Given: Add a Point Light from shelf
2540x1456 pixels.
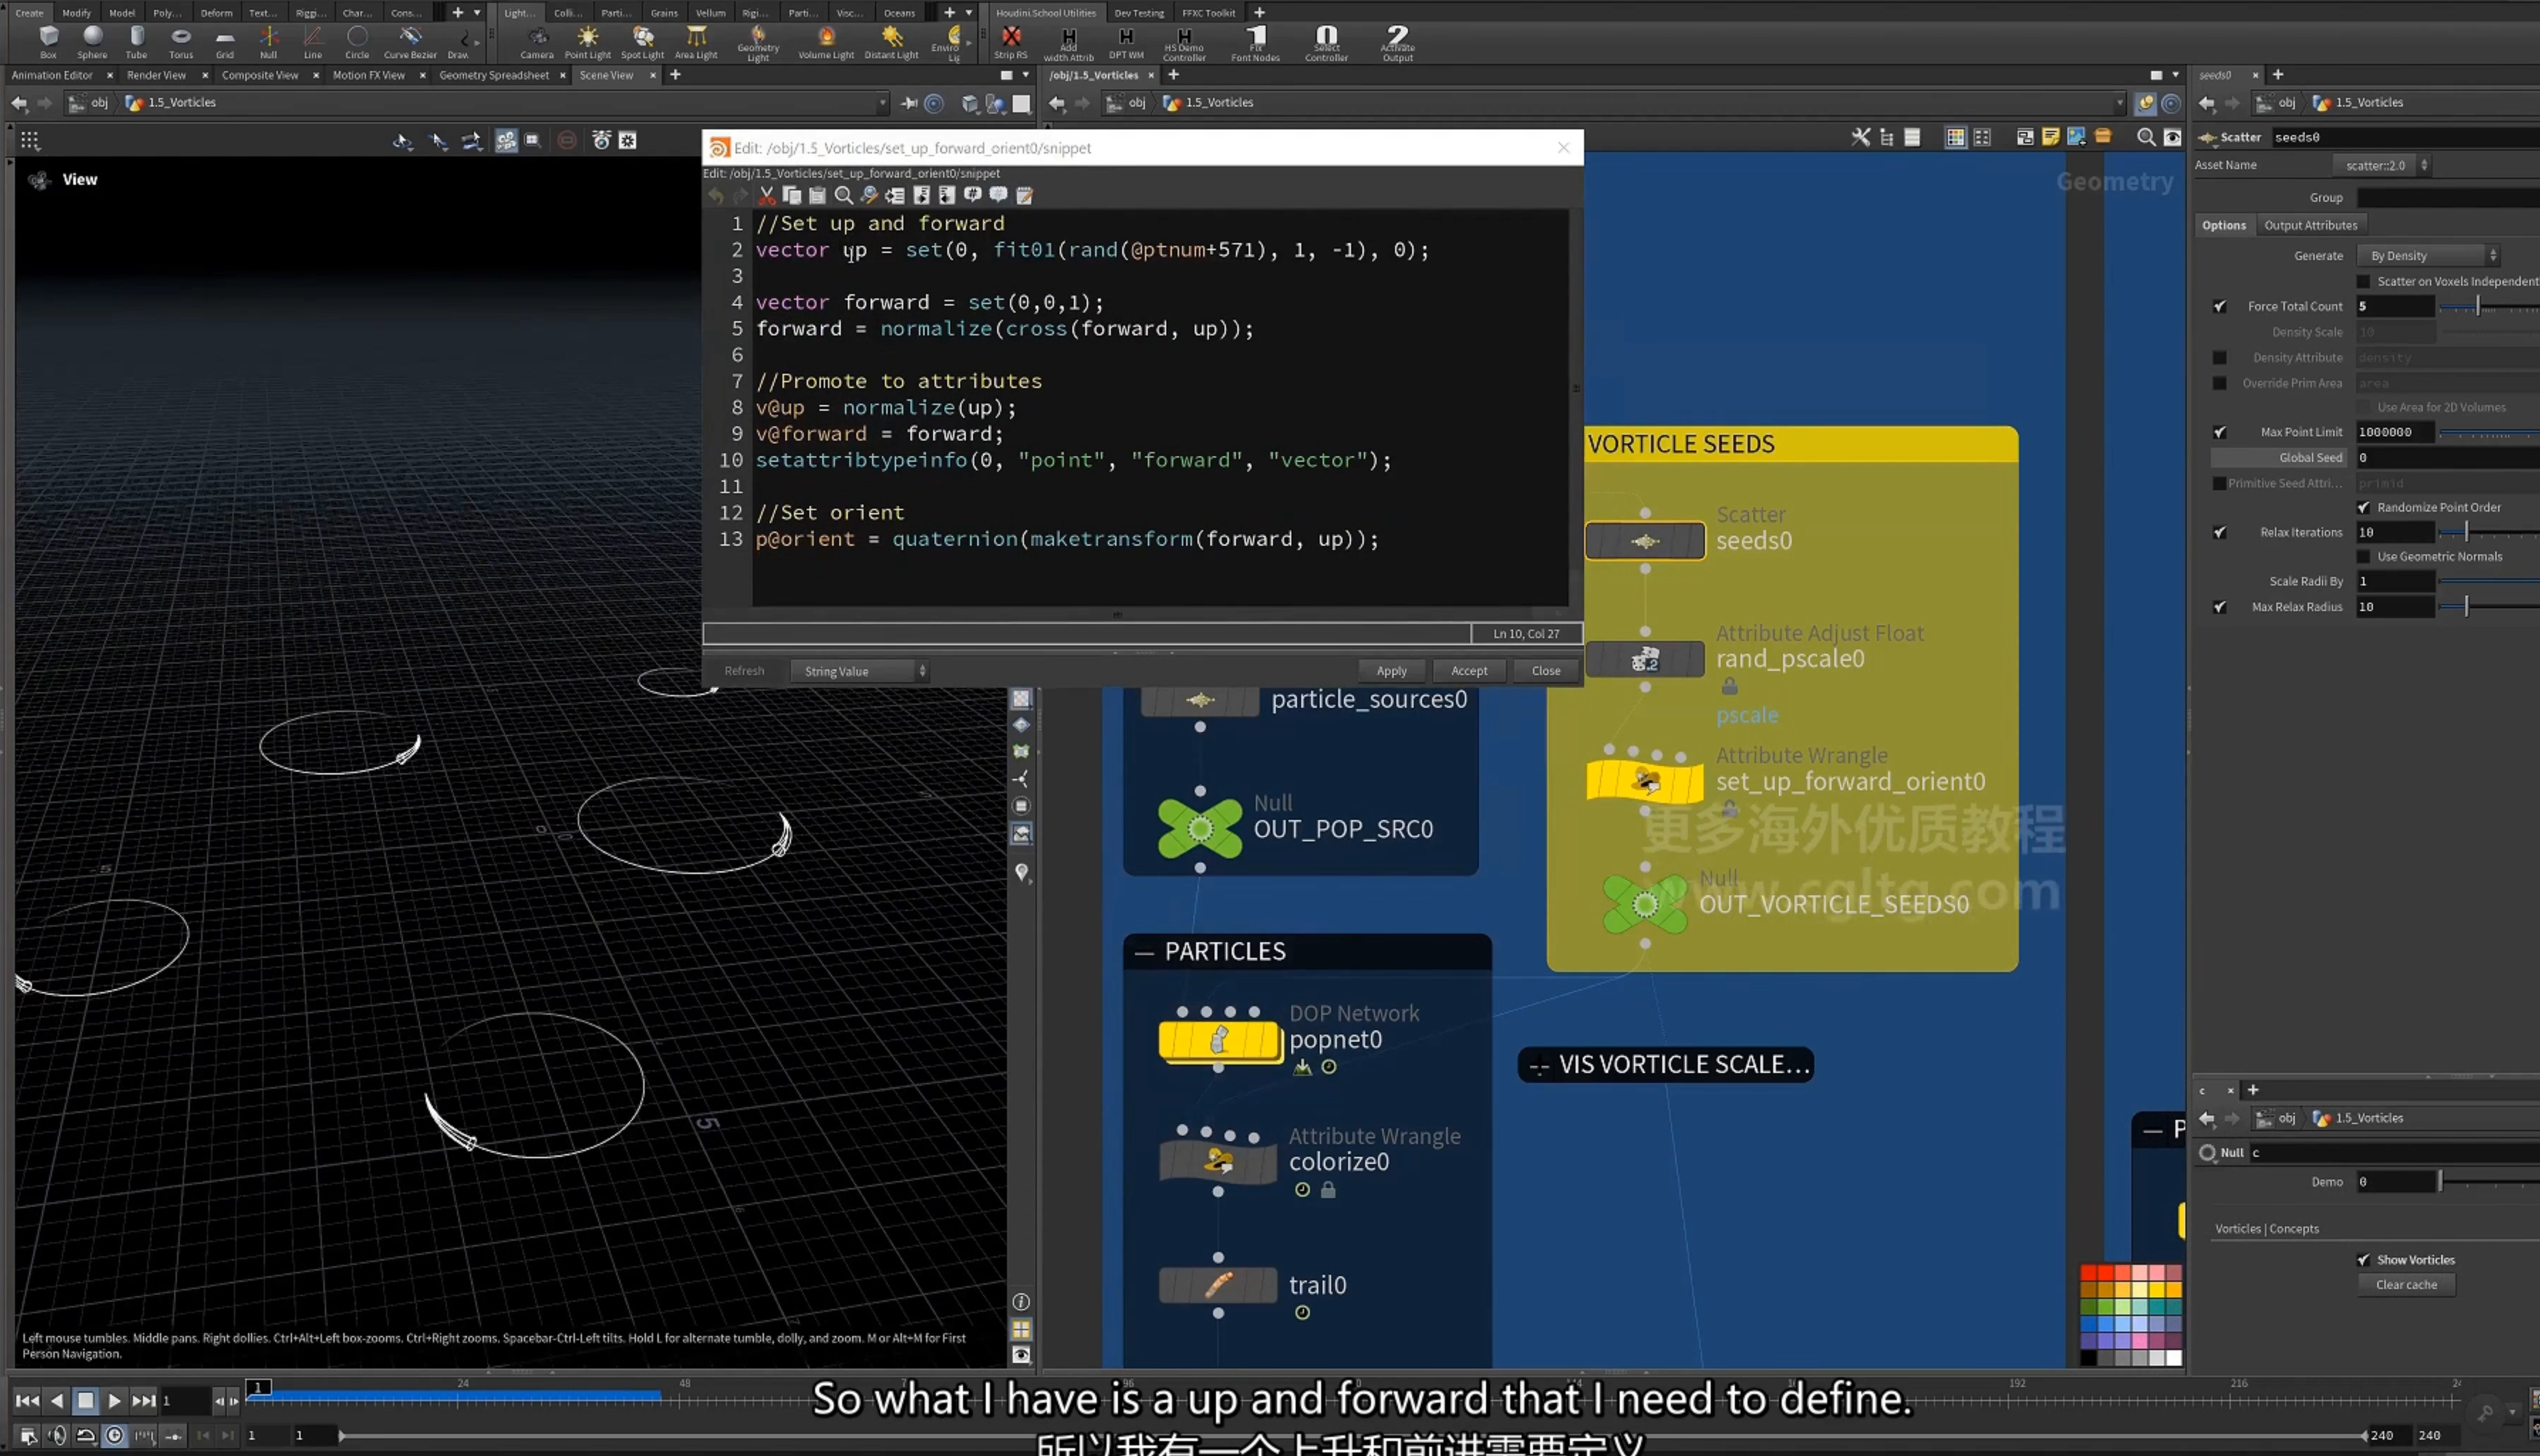Looking at the screenshot, I should click(587, 42).
